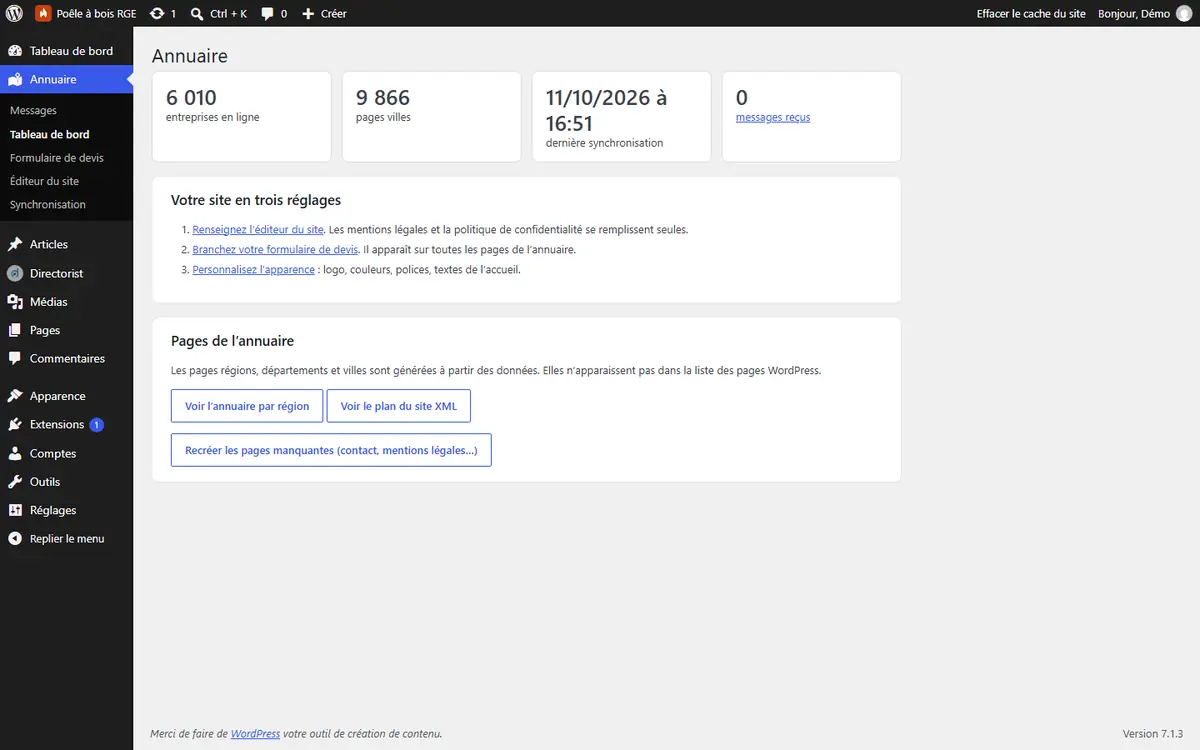Viewport: 1200px width, 750px height.
Task: Collapse the menu with Replier le menu
Action: pyautogui.click(x=66, y=538)
